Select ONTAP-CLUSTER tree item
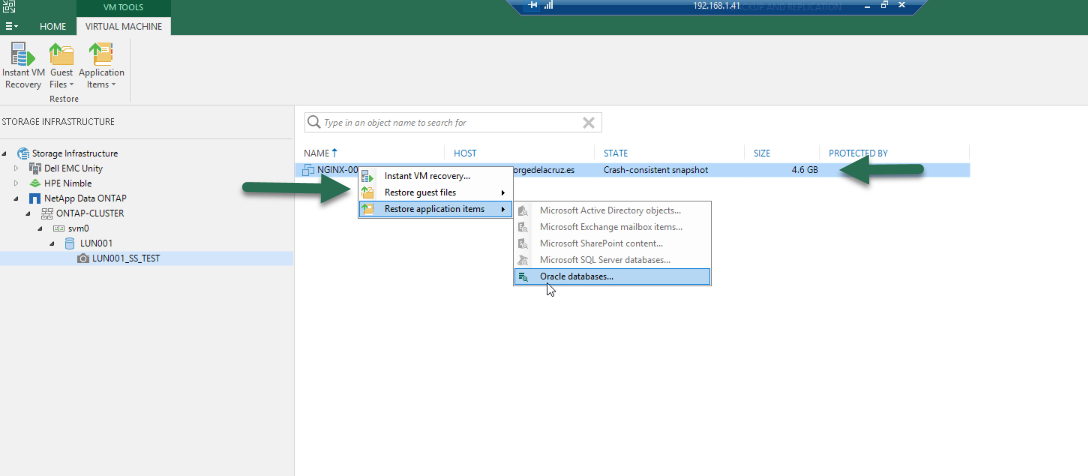 pos(90,214)
